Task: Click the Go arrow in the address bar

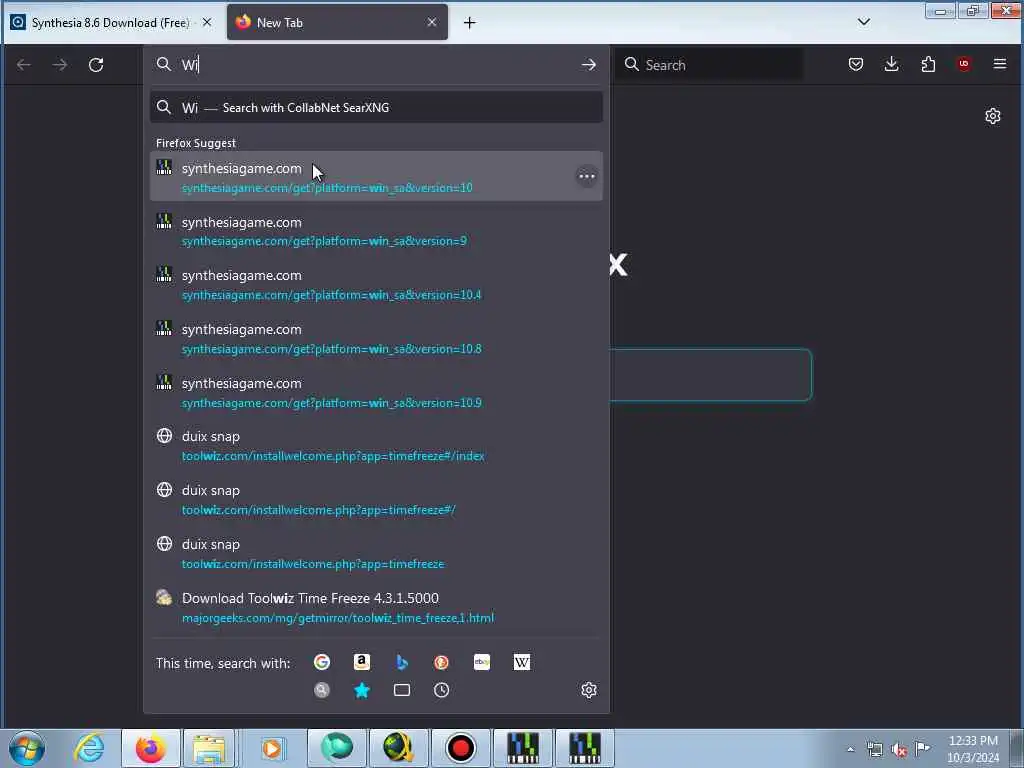Action: [588, 65]
